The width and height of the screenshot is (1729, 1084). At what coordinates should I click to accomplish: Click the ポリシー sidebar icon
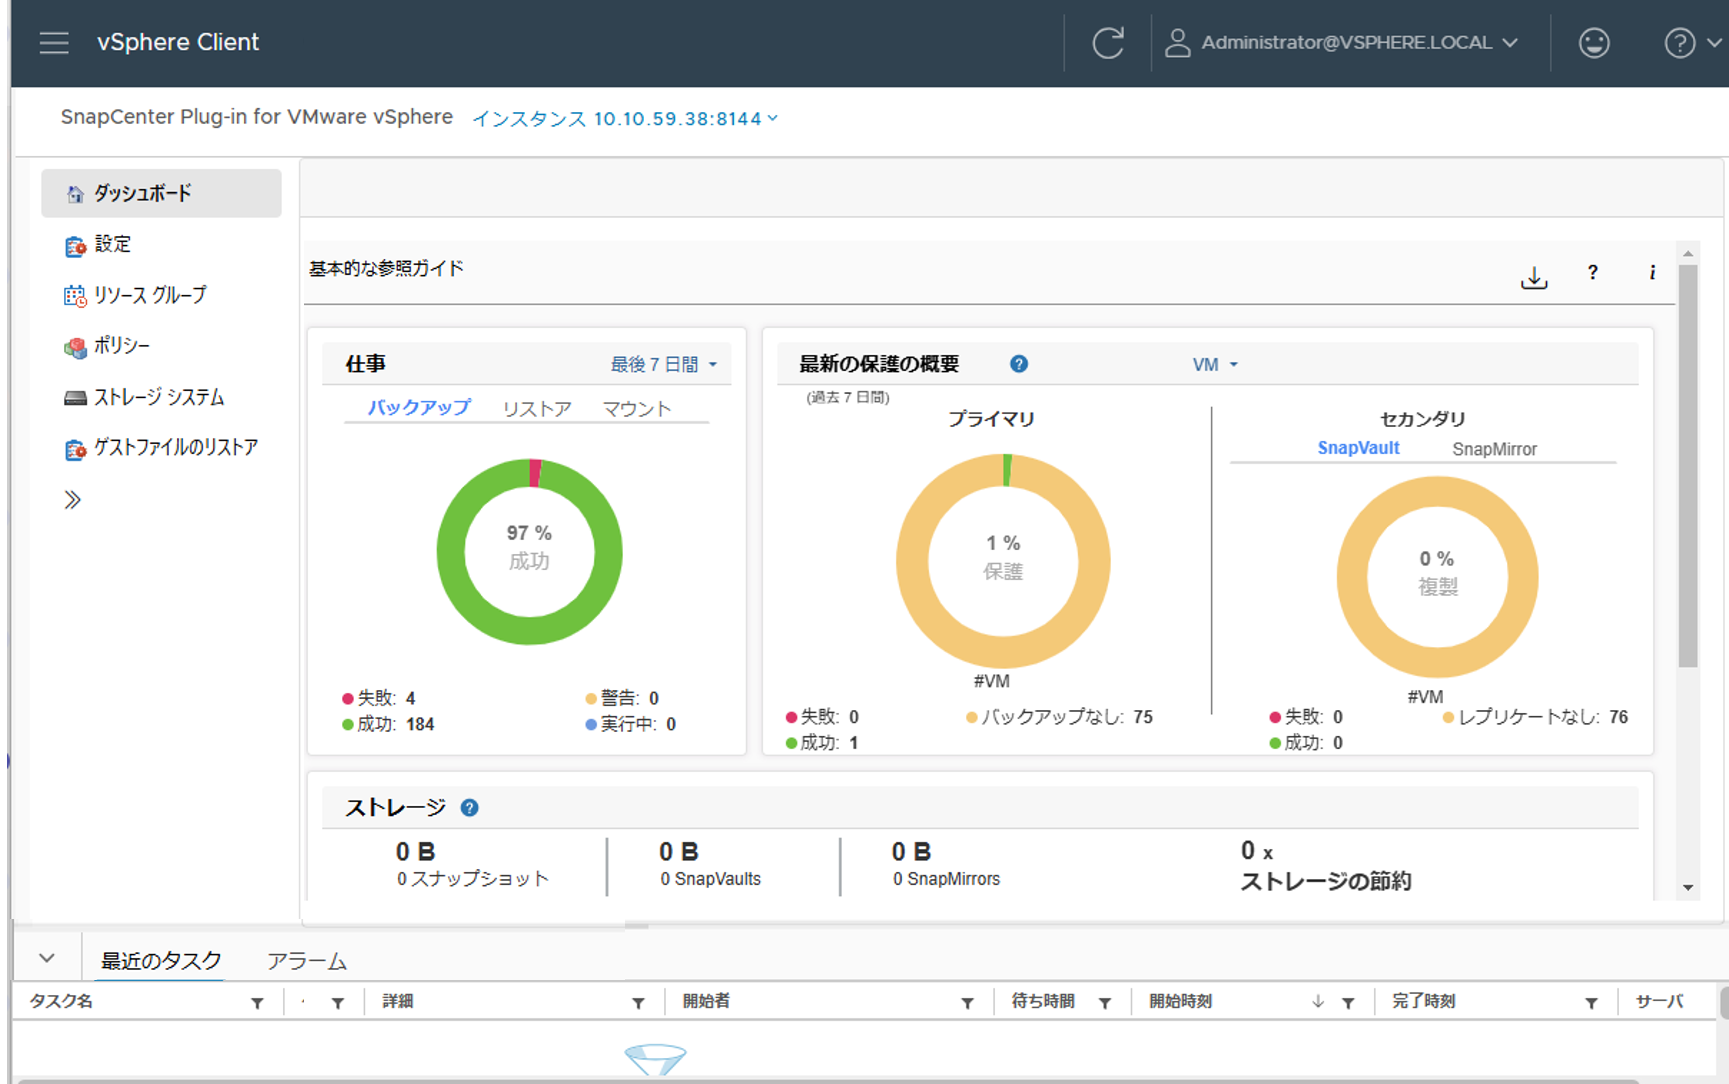click(75, 347)
